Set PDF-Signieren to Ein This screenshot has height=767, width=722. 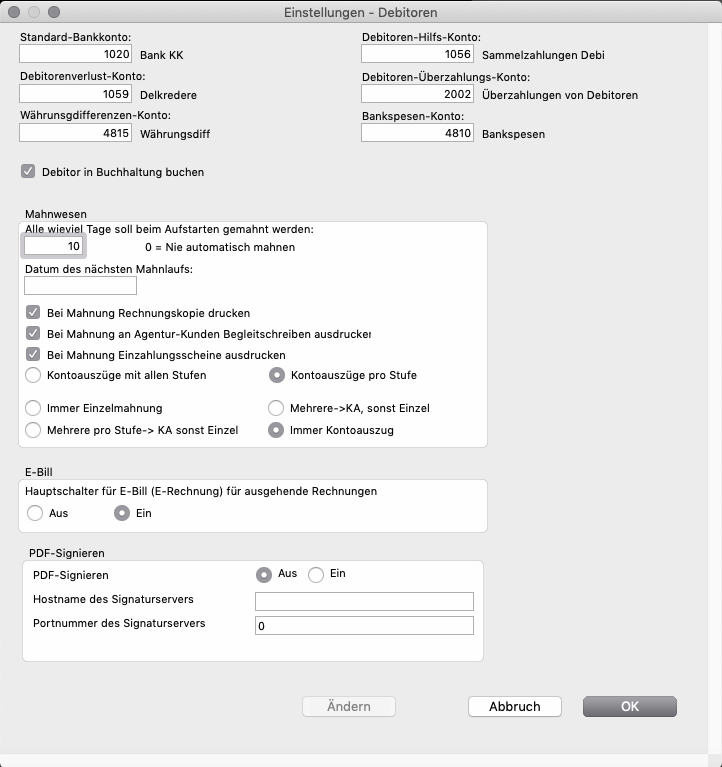[x=316, y=574]
